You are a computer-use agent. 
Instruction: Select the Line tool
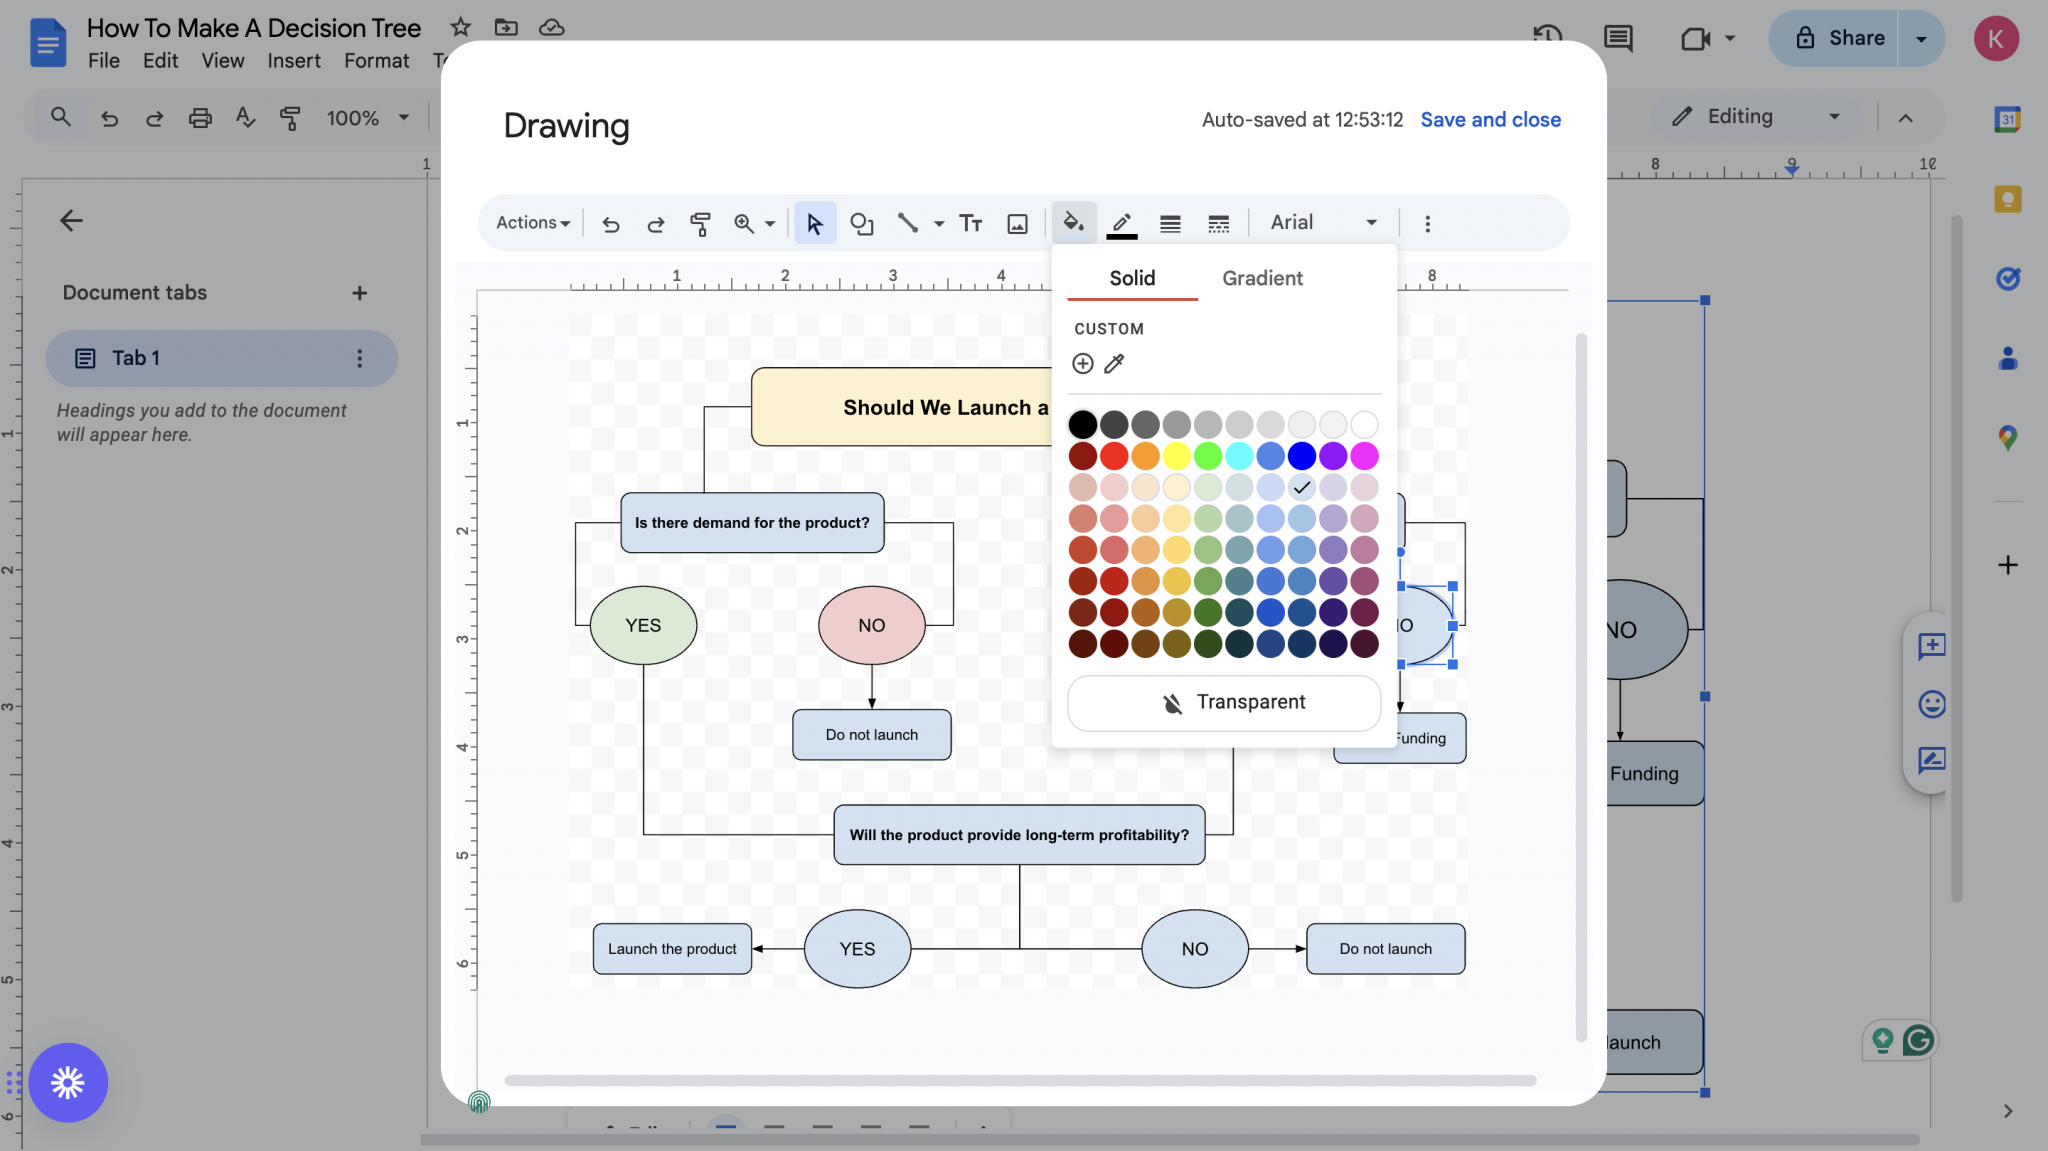(907, 222)
